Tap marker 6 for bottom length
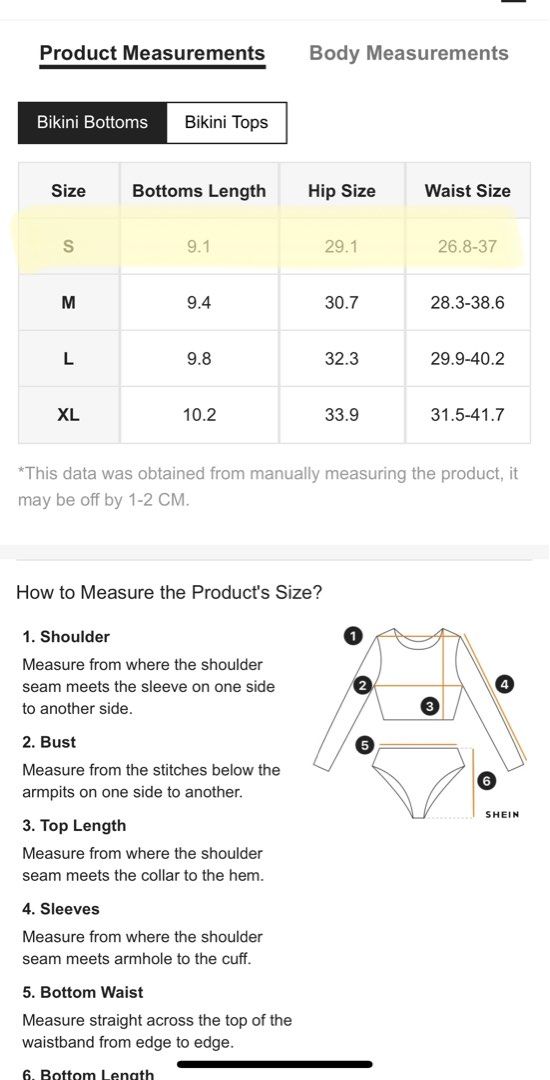550x1080 pixels. (486, 780)
